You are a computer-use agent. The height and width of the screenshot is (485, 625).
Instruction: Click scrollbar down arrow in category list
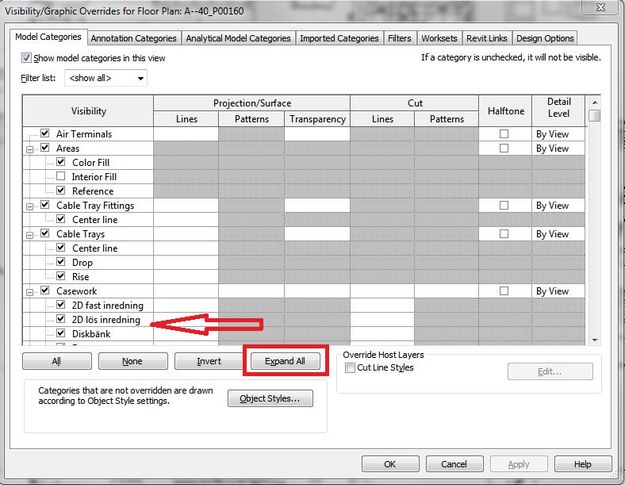click(x=595, y=340)
